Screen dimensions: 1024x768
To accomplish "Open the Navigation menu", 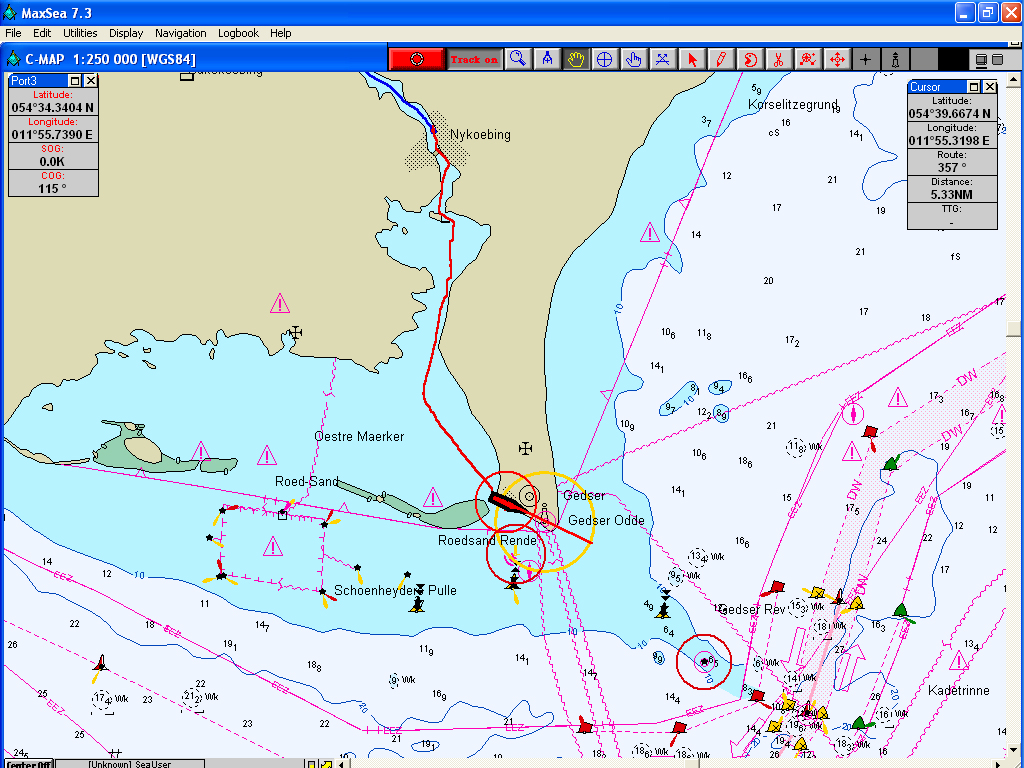I will [181, 33].
